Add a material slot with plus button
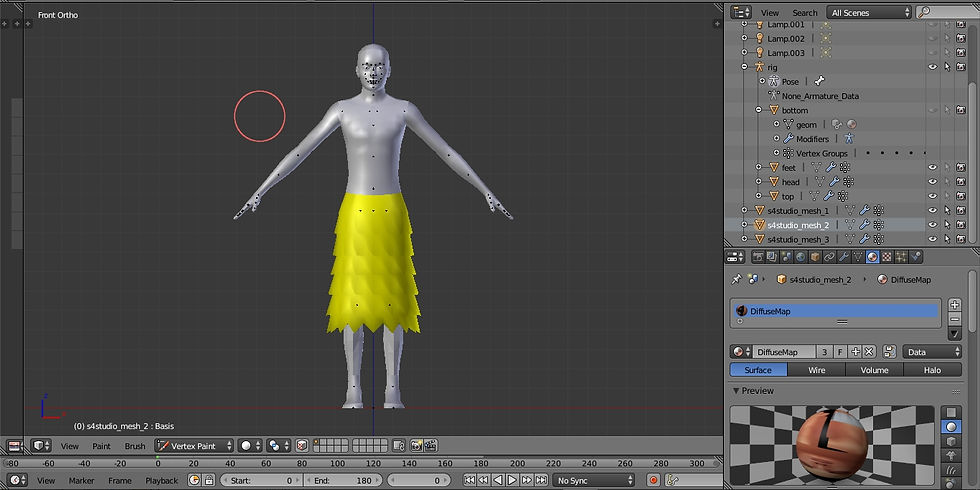Screen dimensions: 980x490 [x=954, y=305]
